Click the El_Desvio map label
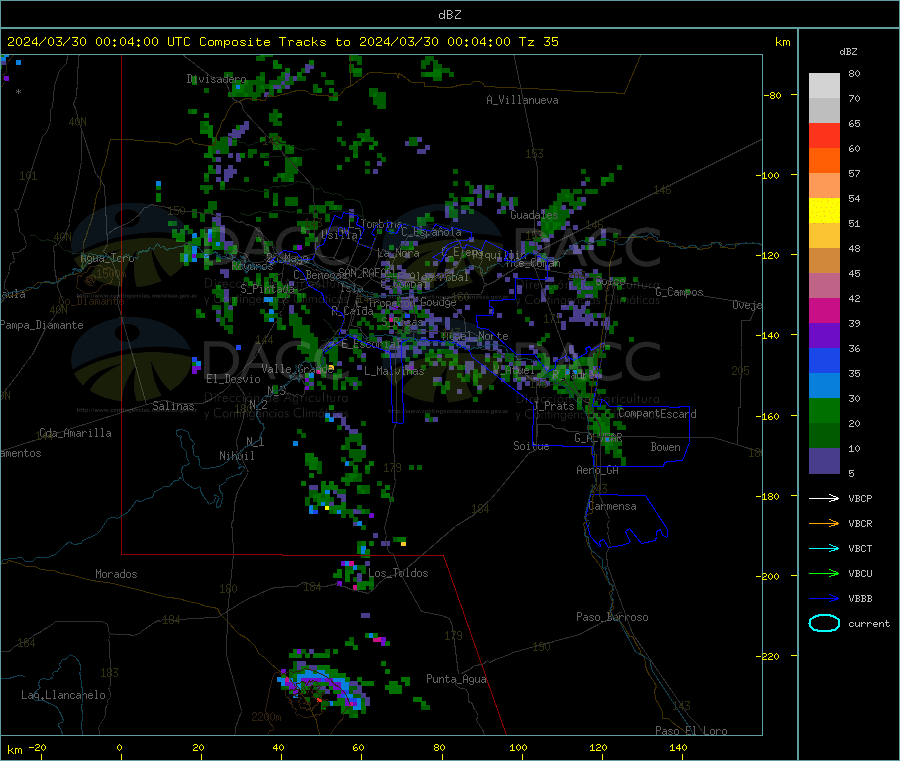This screenshot has width=900, height=761. click(x=234, y=379)
